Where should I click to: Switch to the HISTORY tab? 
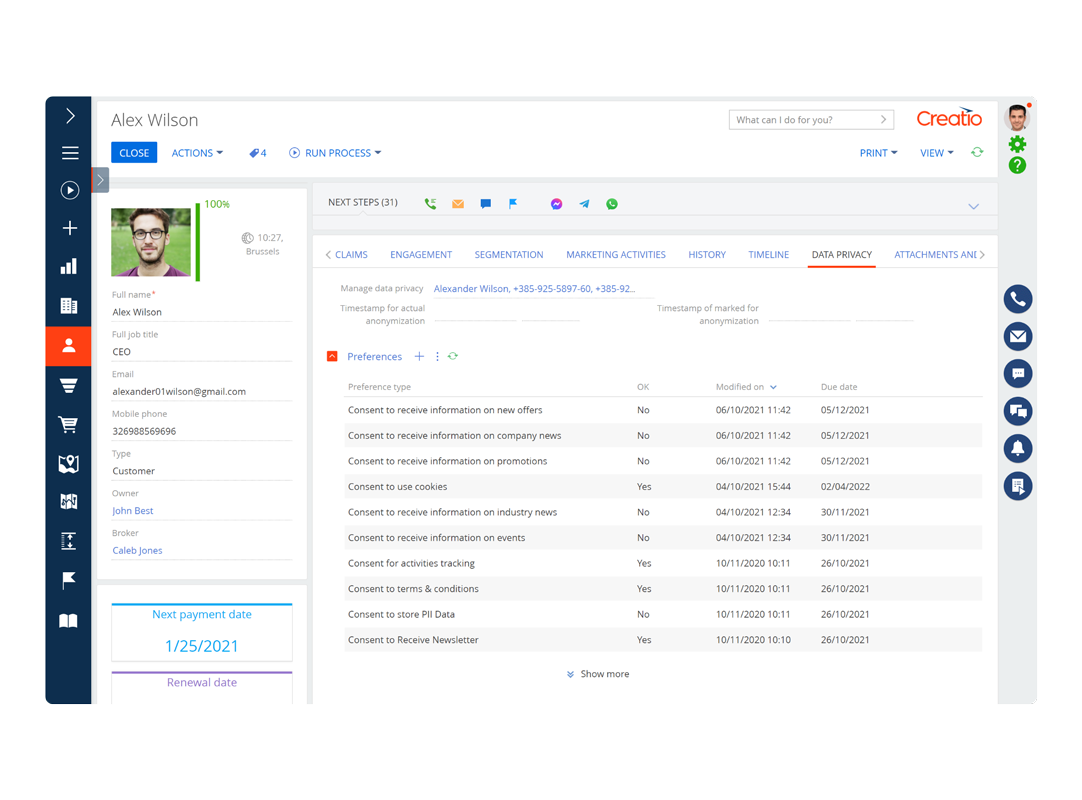point(707,255)
